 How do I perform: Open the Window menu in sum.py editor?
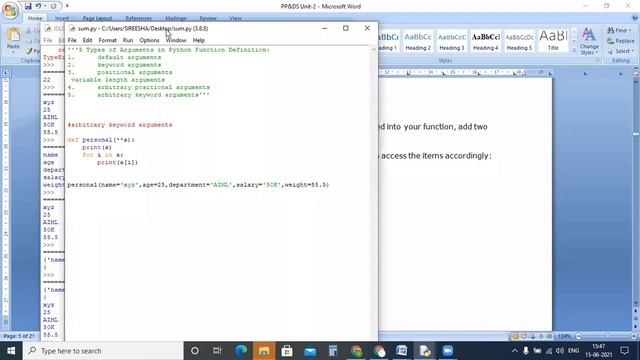pos(176,40)
